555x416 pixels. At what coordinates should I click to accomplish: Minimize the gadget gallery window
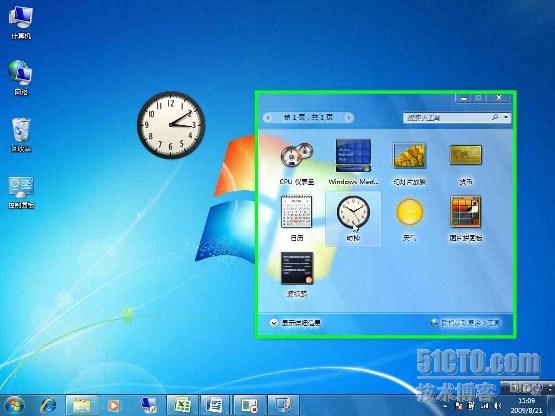click(x=464, y=98)
